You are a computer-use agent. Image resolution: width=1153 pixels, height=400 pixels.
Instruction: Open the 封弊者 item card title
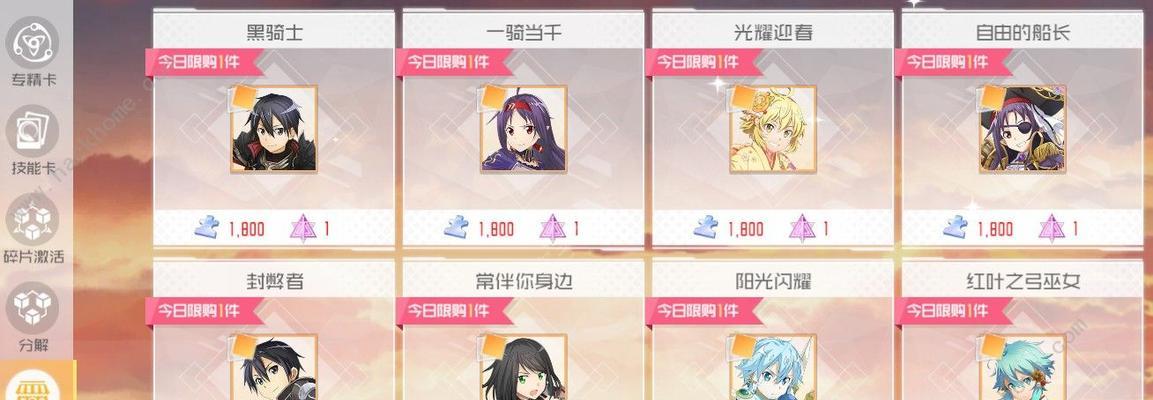click(x=274, y=281)
